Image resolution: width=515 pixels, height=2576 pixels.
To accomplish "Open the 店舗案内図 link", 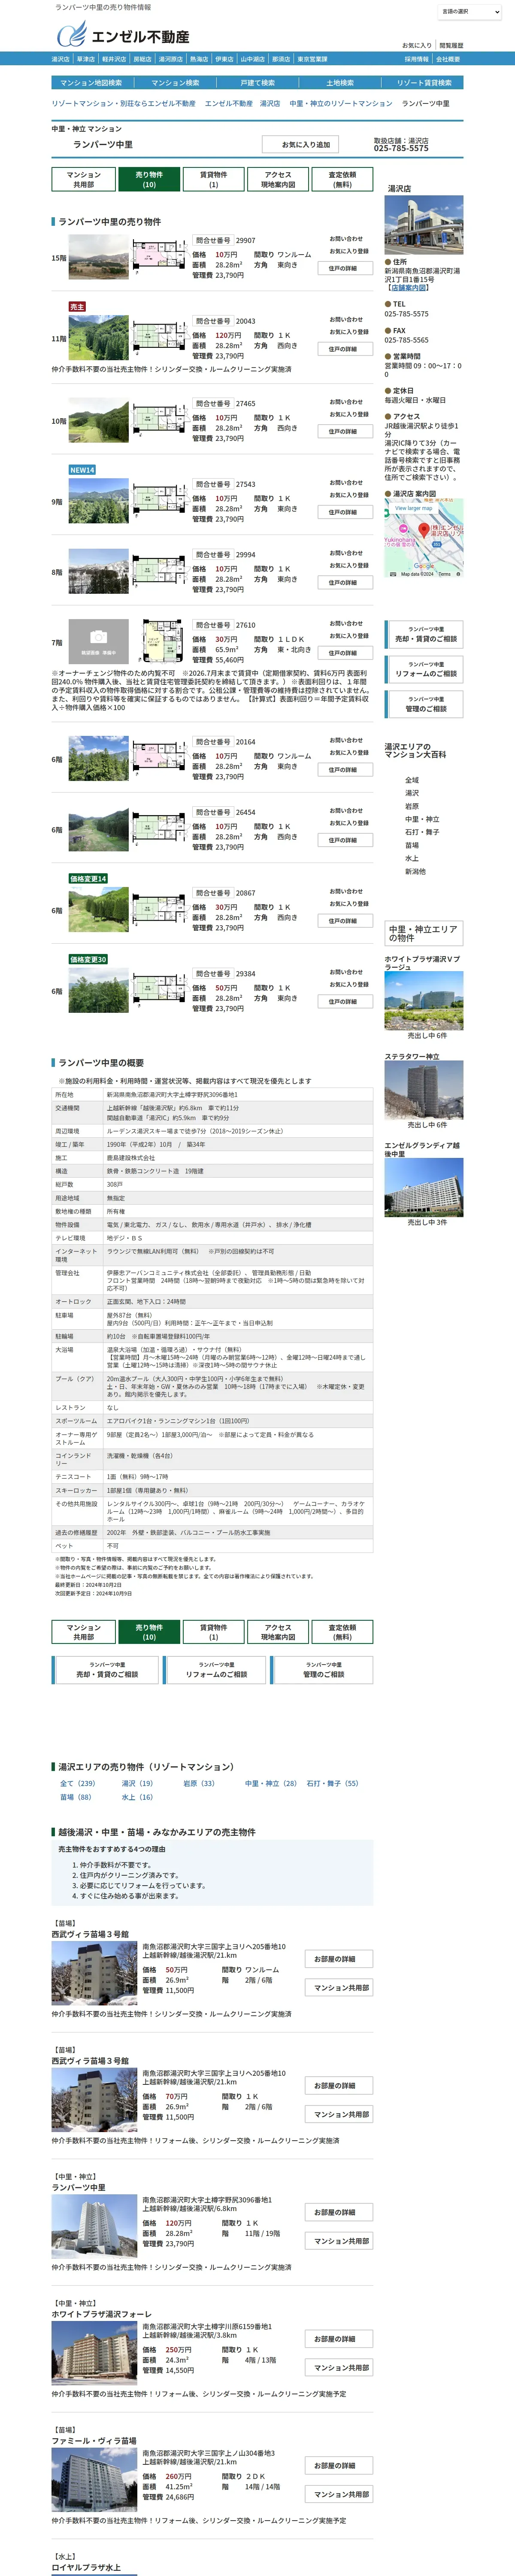I will point(408,288).
